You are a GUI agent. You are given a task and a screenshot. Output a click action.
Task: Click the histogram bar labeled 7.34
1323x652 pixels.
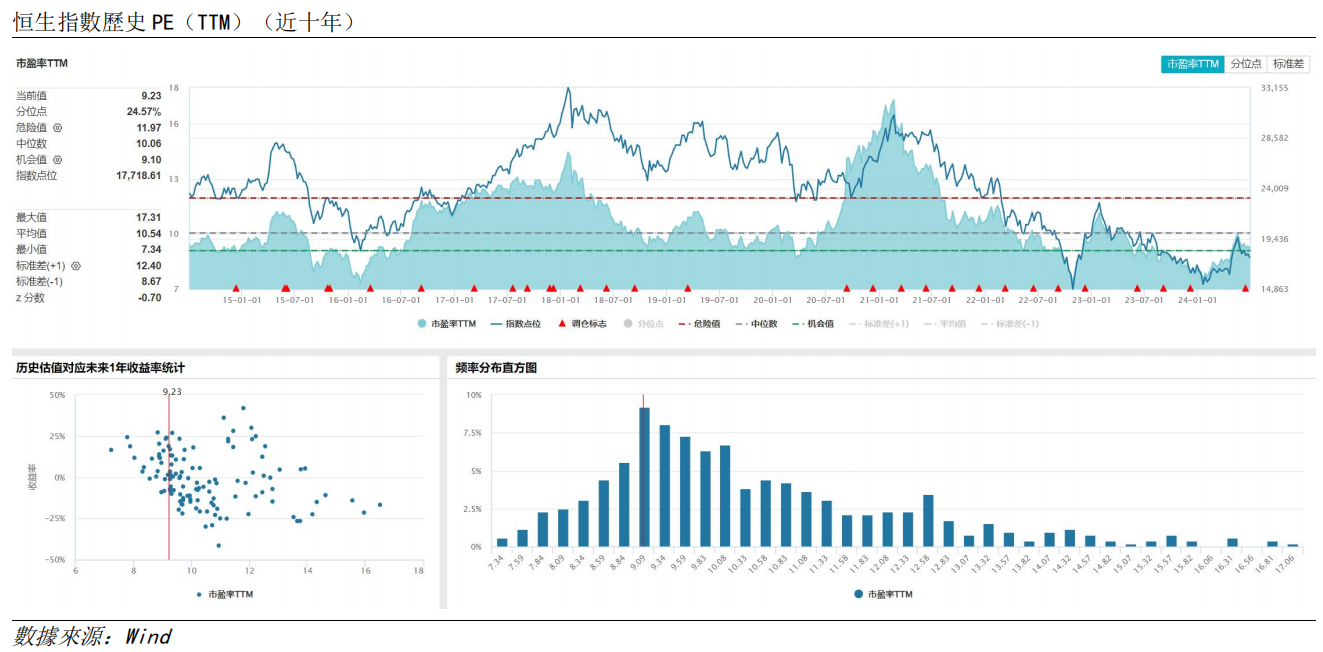502,543
